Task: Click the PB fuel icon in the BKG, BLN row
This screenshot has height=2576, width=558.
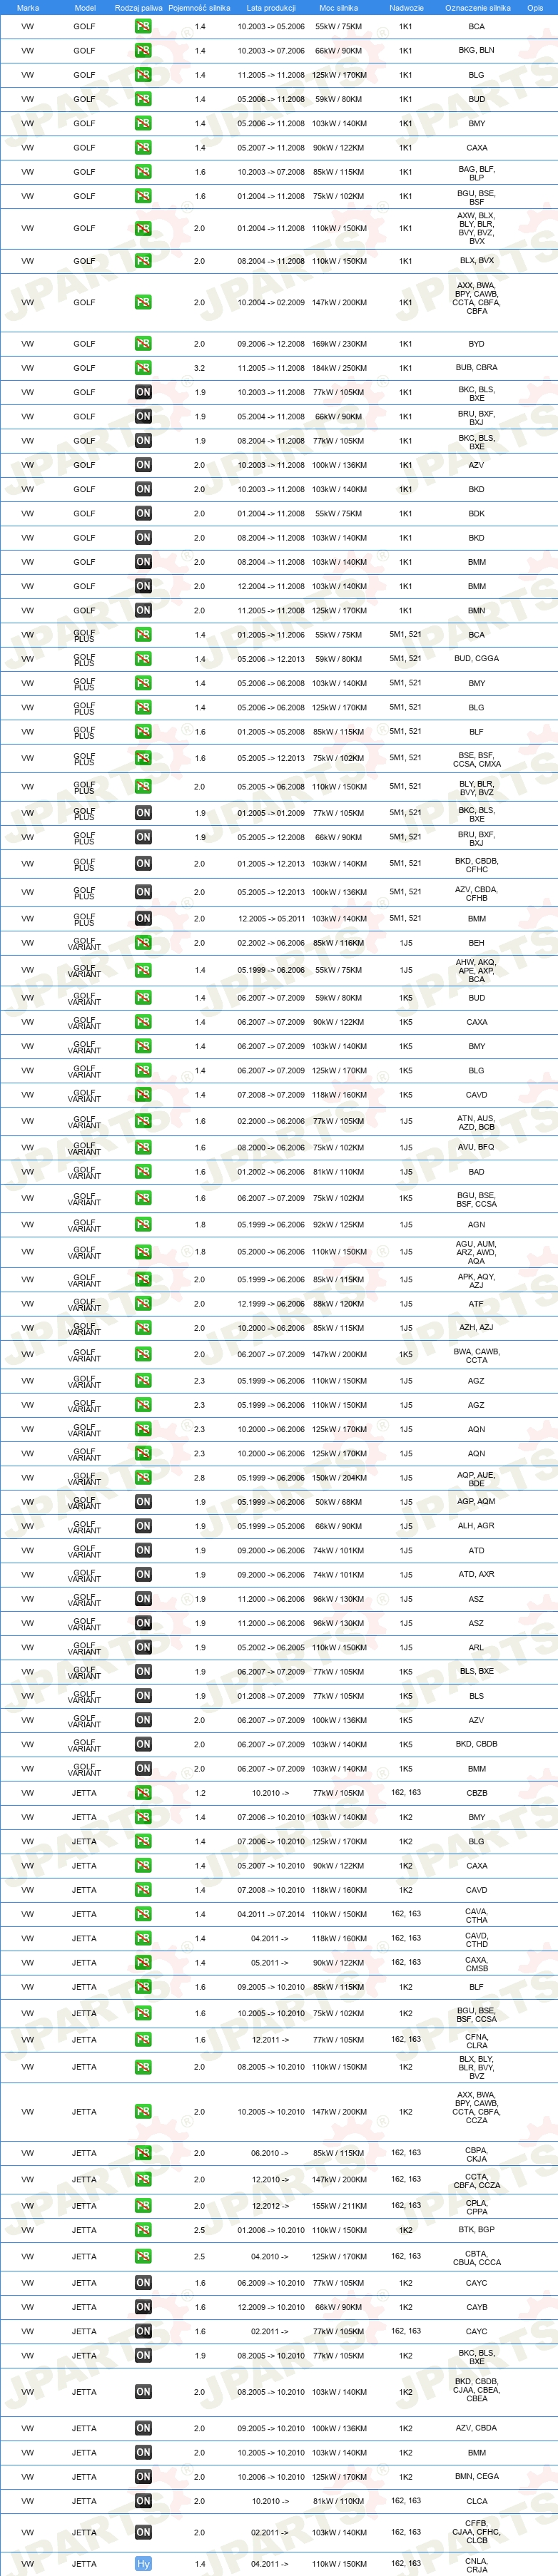Action: tap(143, 50)
